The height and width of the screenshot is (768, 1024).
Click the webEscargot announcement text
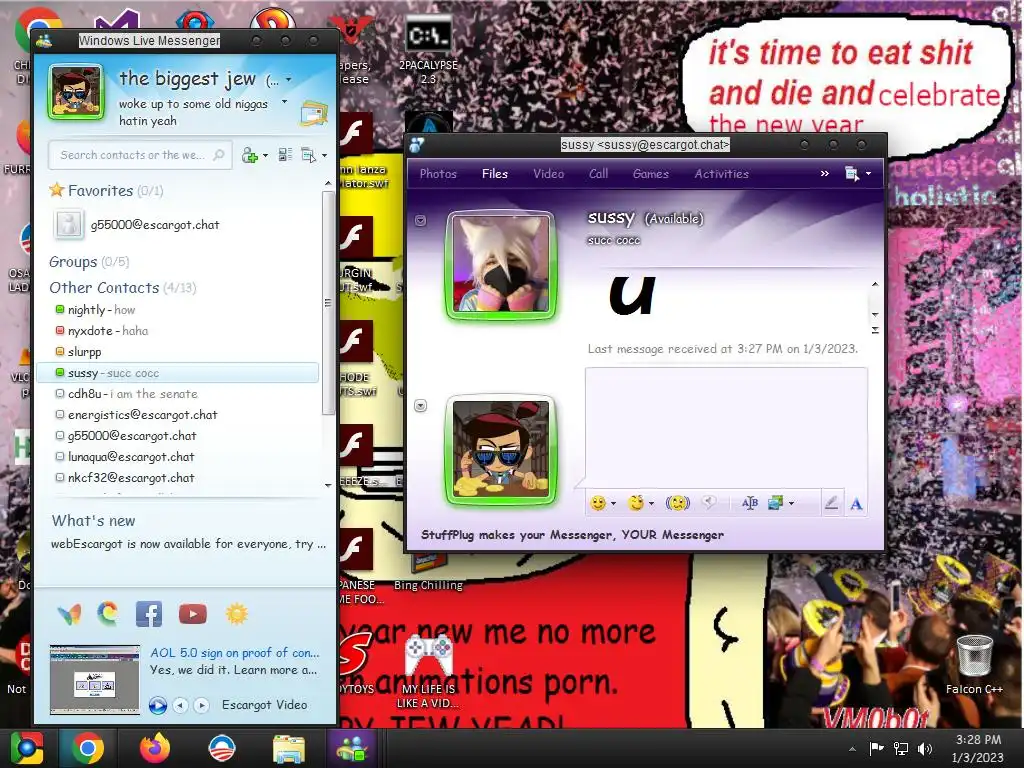point(188,544)
